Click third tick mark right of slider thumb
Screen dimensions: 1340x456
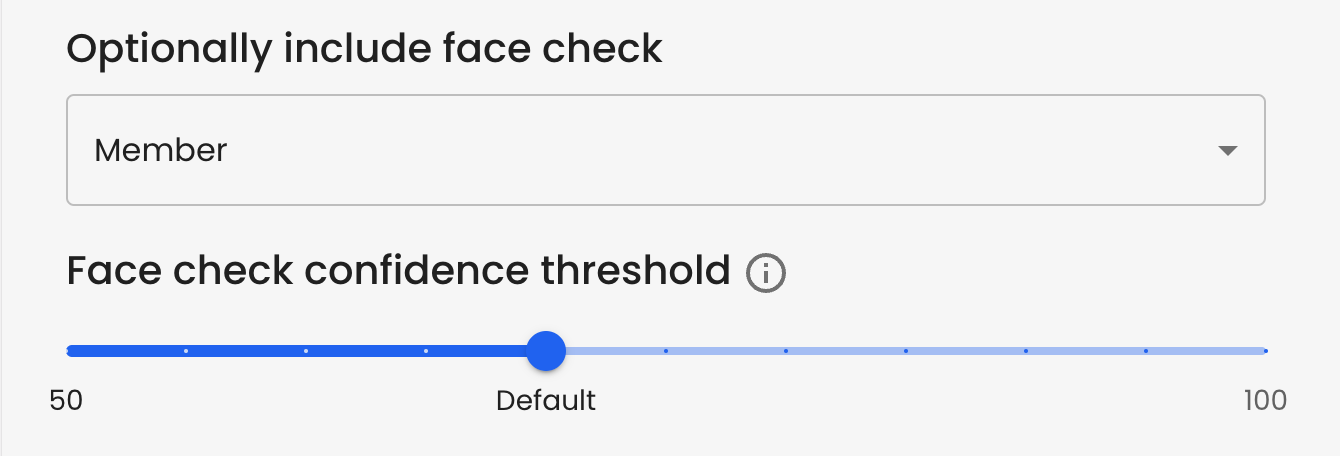906,351
